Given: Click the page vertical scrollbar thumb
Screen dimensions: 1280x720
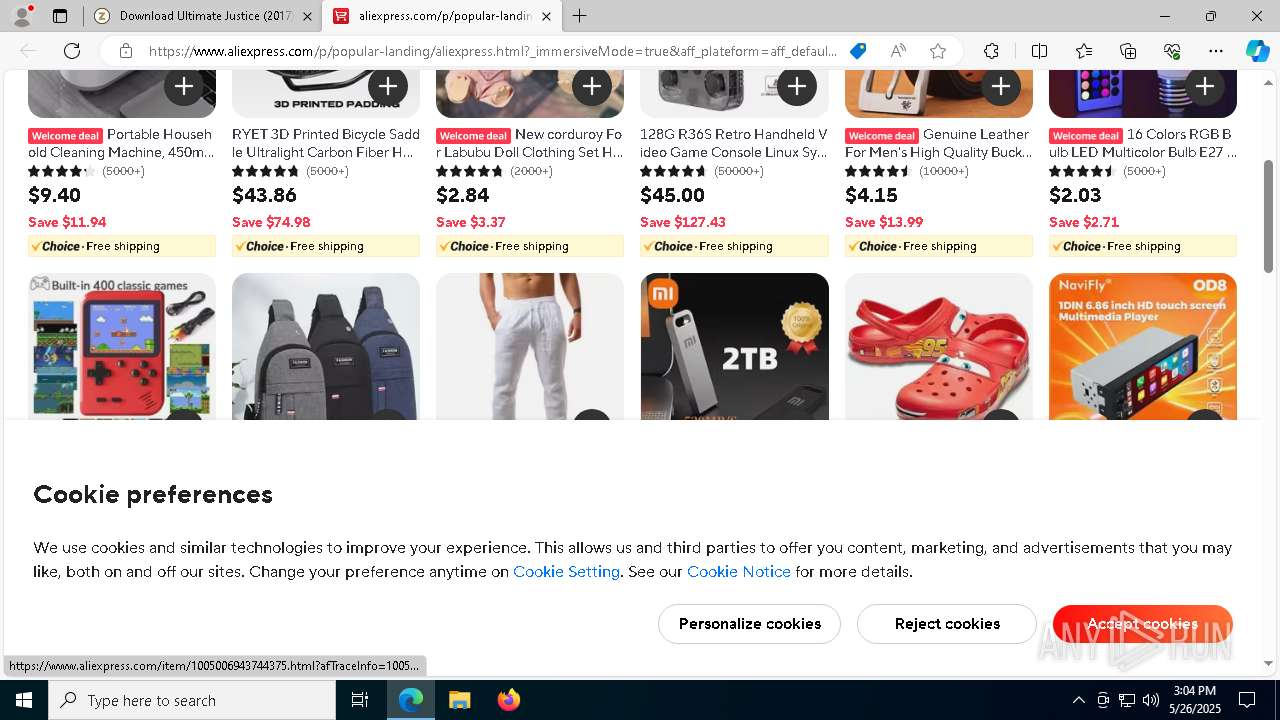Looking at the screenshot, I should tap(1269, 215).
